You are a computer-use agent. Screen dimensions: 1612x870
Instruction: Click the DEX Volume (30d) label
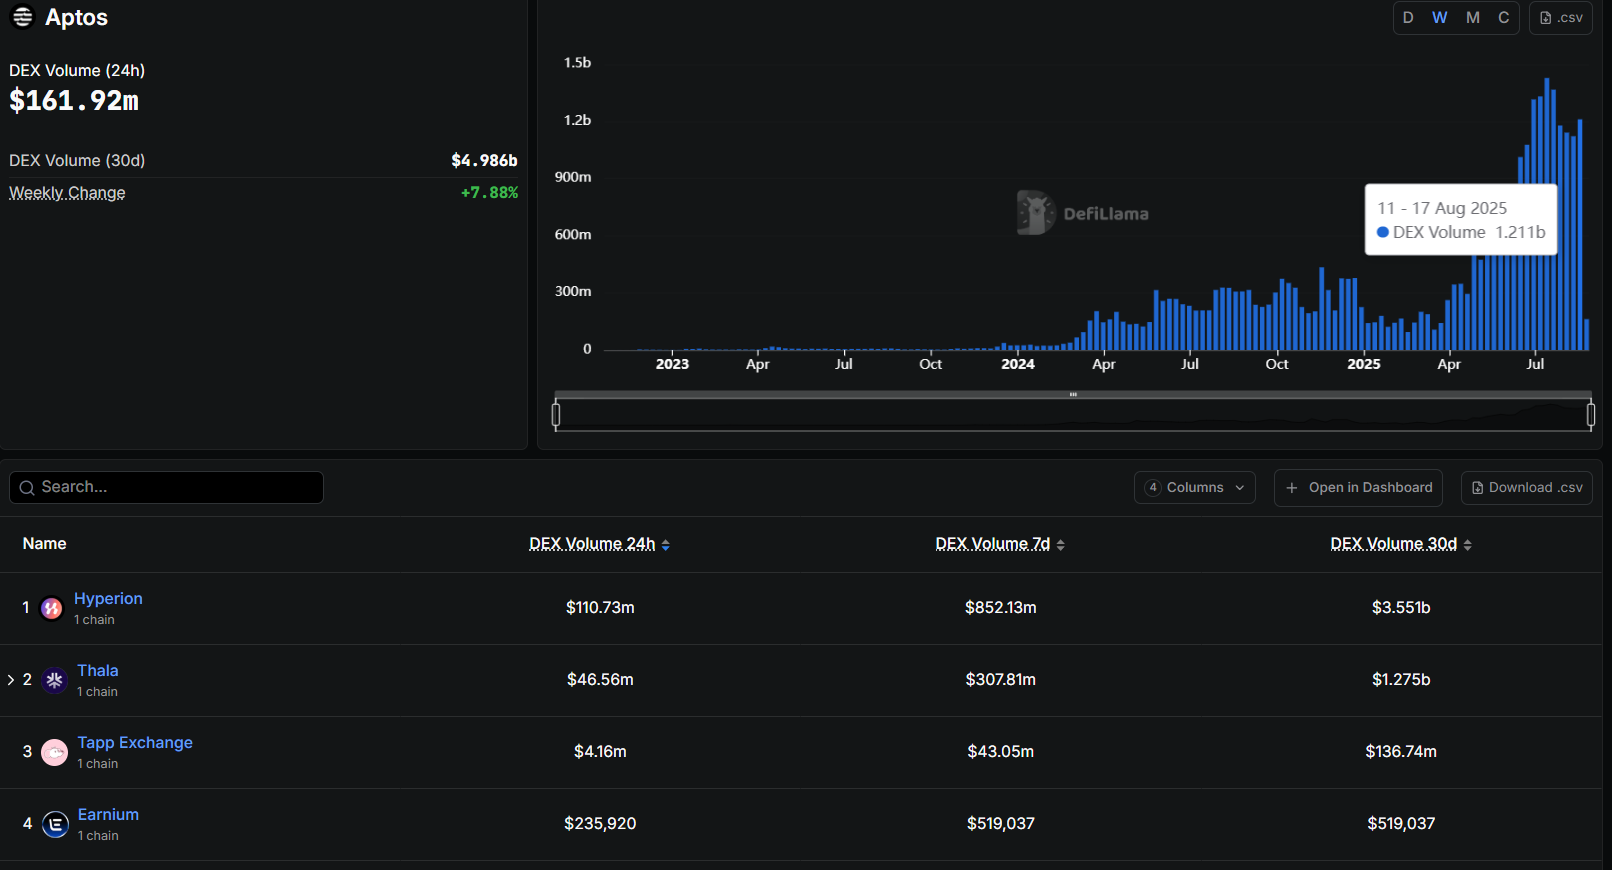77,161
